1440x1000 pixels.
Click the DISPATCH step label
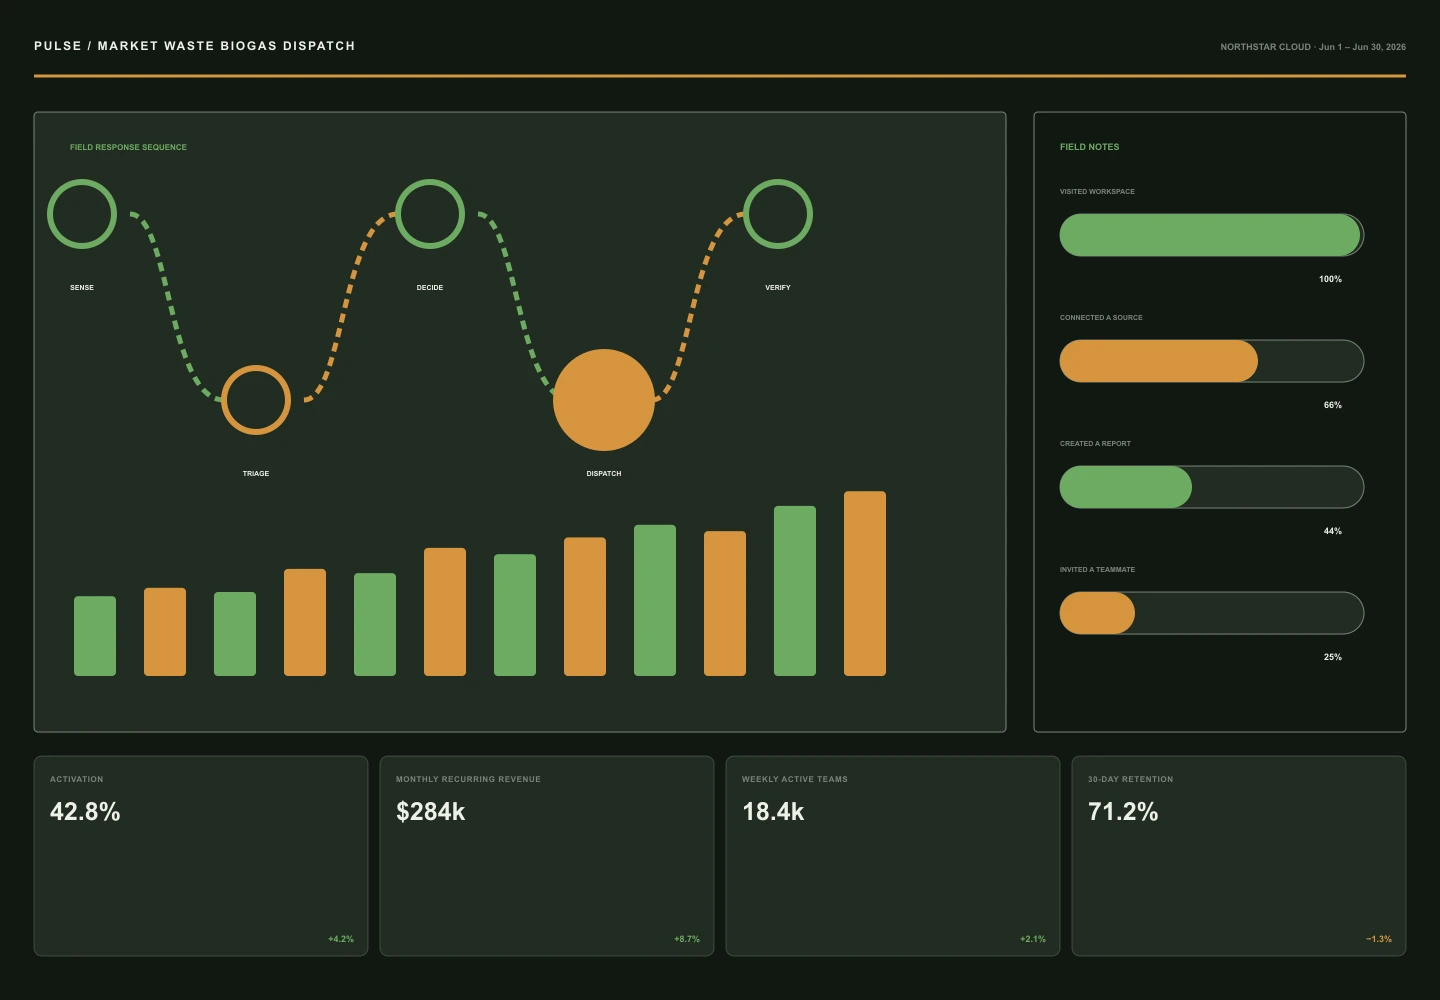click(x=604, y=473)
